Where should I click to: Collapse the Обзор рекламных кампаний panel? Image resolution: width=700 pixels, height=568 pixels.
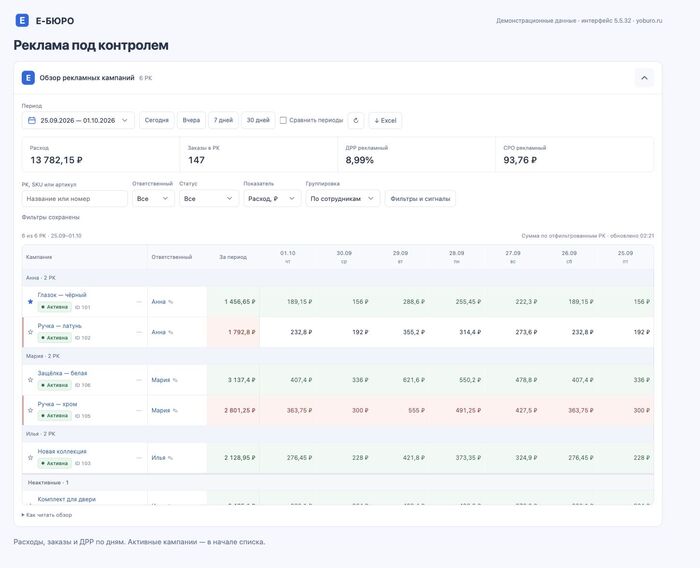tap(644, 78)
